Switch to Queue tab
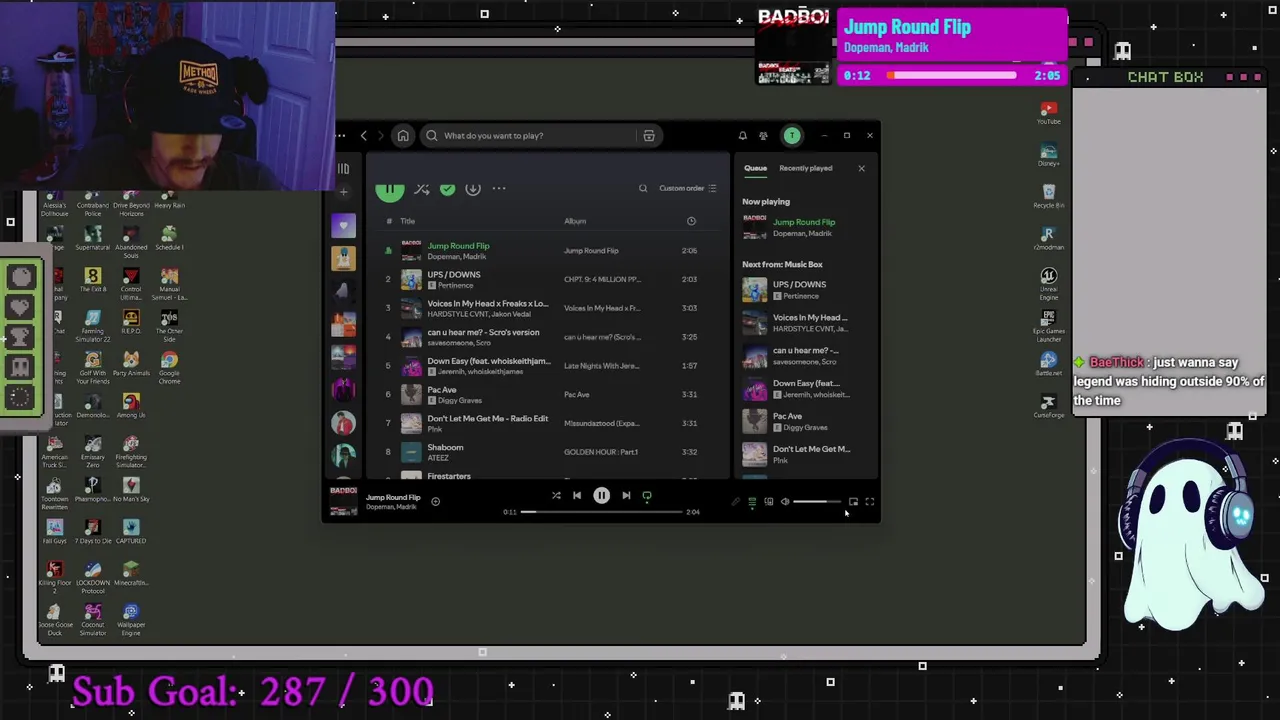 coord(755,168)
